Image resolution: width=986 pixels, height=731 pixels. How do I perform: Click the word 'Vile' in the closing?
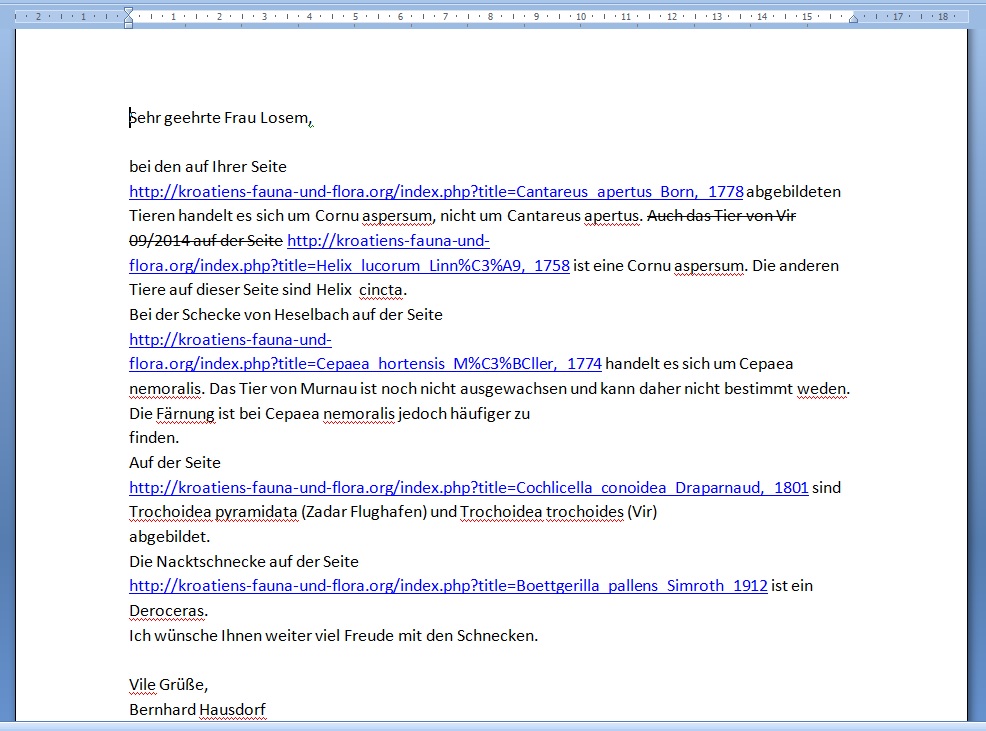tap(144, 685)
